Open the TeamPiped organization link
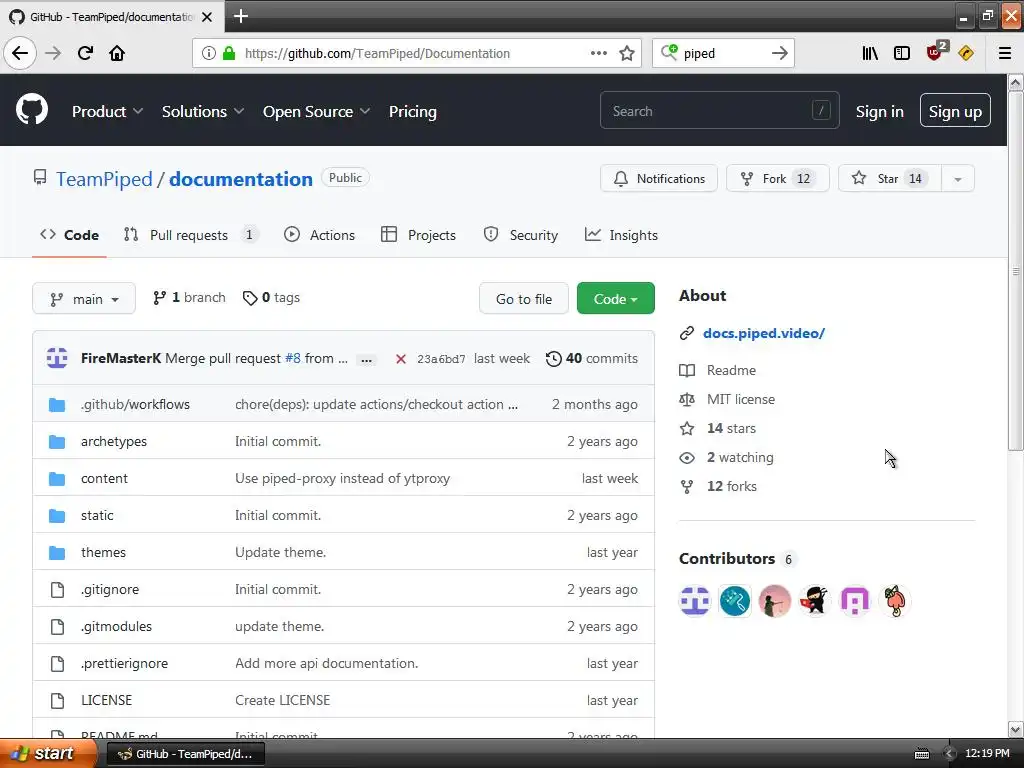Screen dimensions: 1024x768 tap(104, 179)
